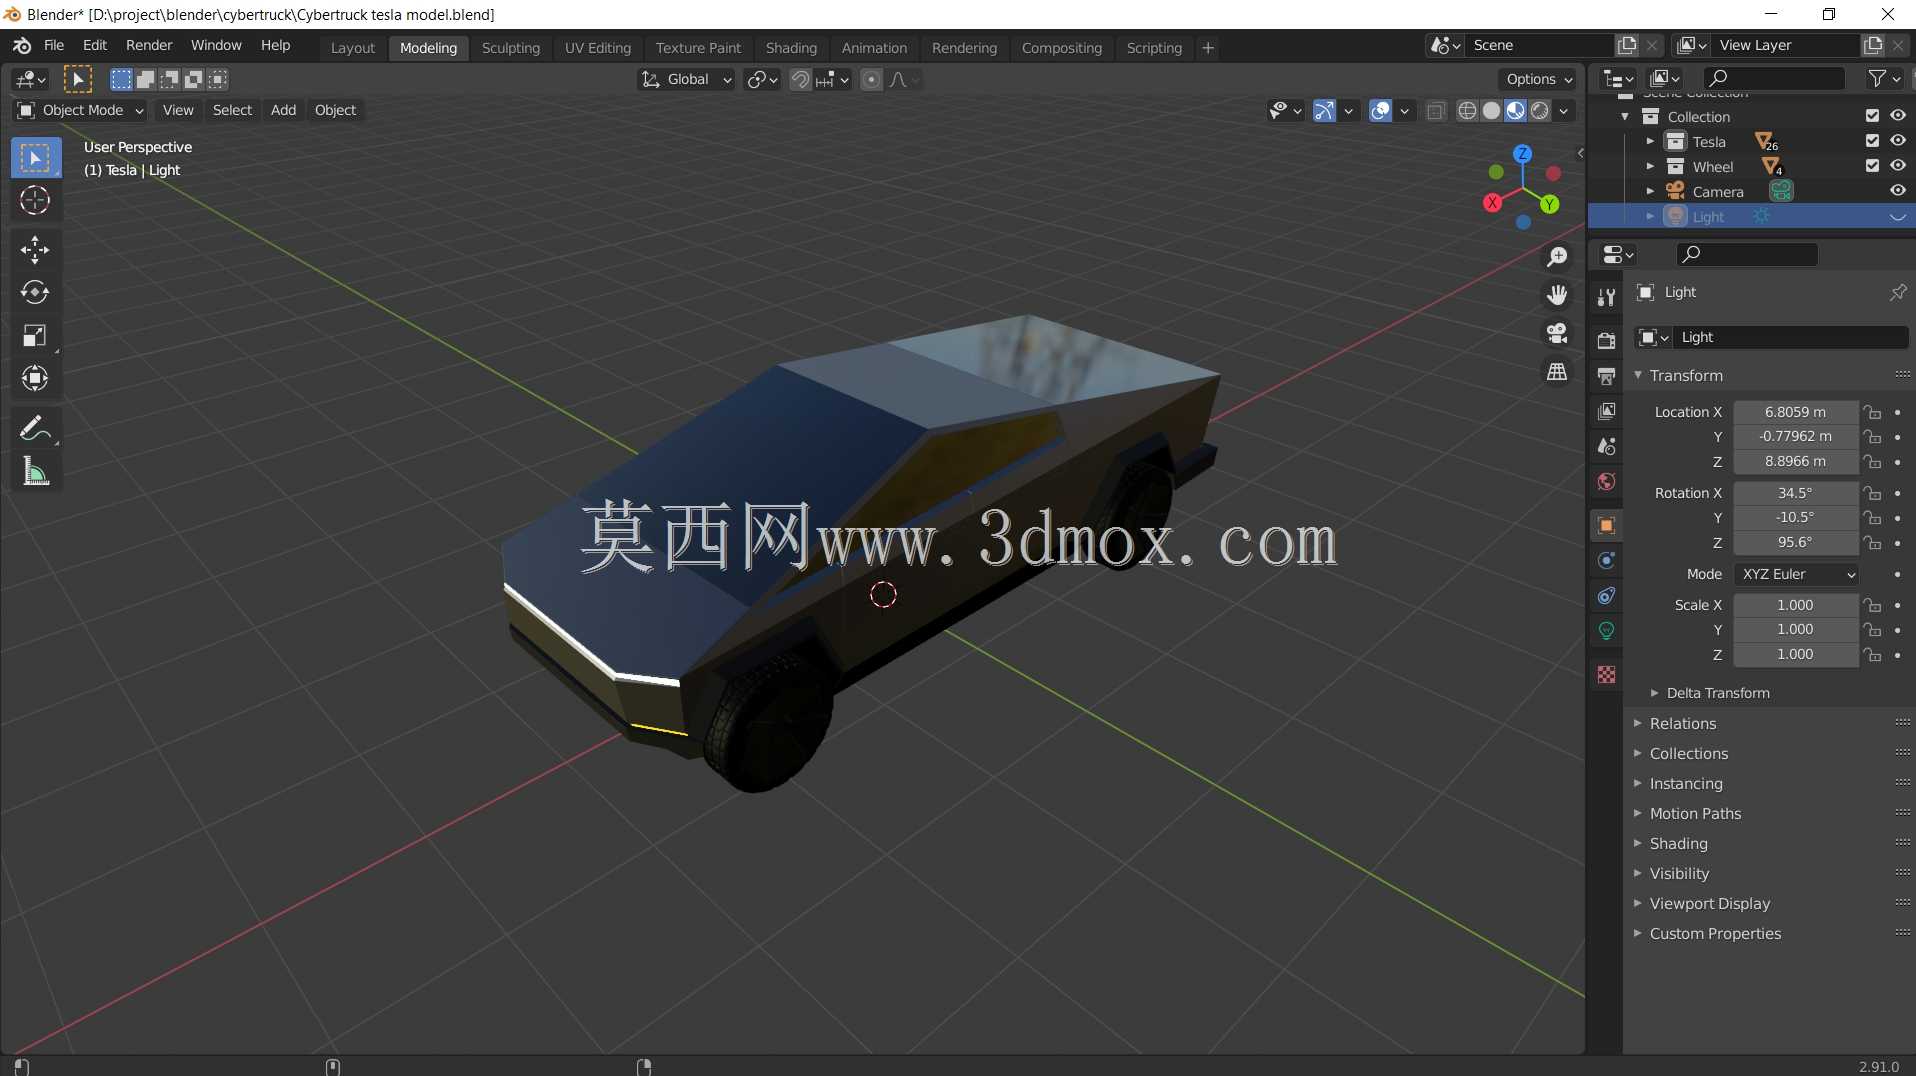Open the Global transform orientation dropdown
This screenshot has height=1076, width=1916.
tap(686, 80)
